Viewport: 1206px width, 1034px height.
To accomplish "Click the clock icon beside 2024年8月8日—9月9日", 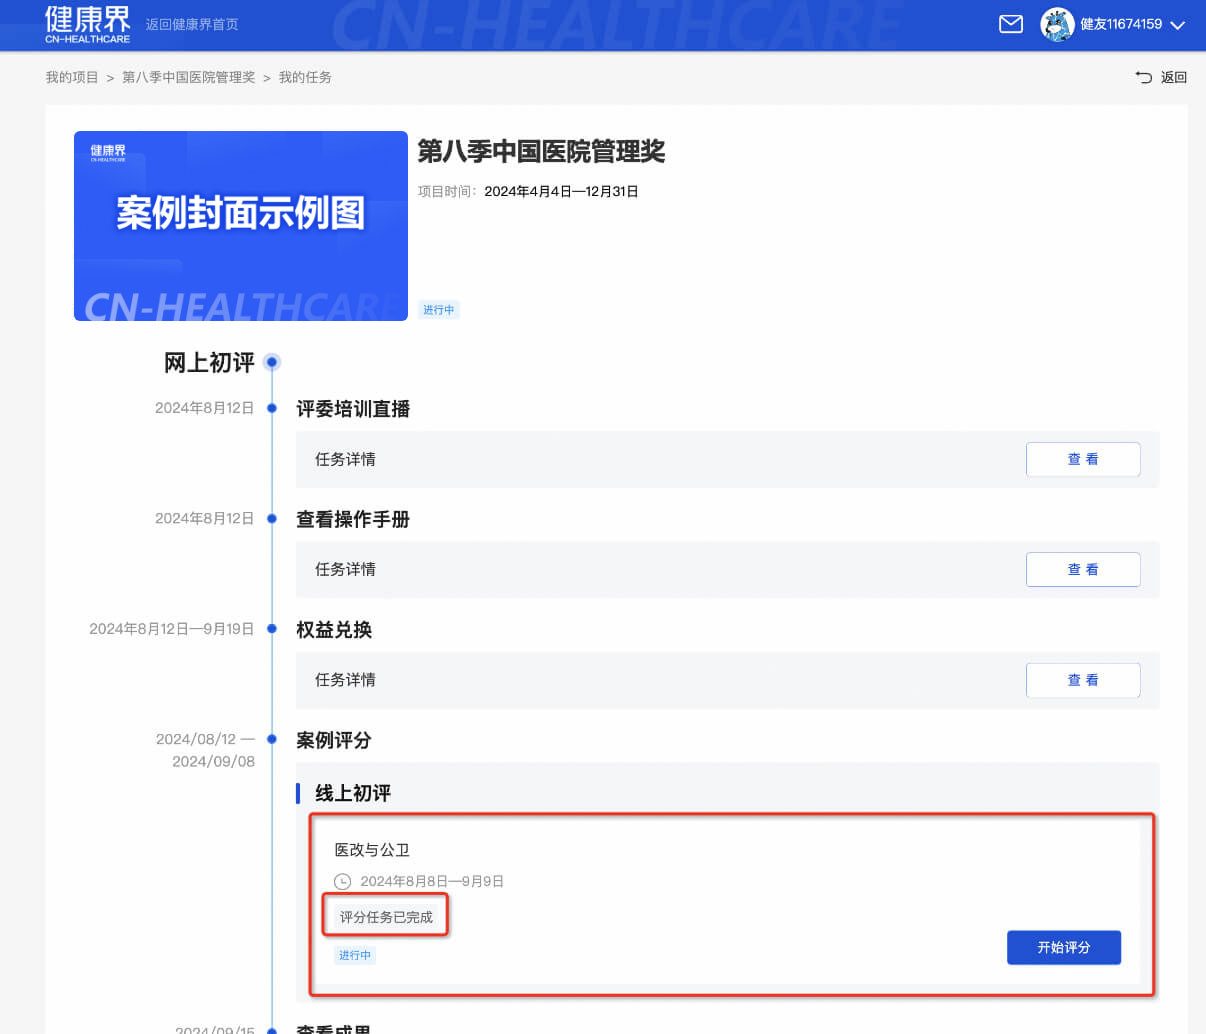I will tap(343, 881).
